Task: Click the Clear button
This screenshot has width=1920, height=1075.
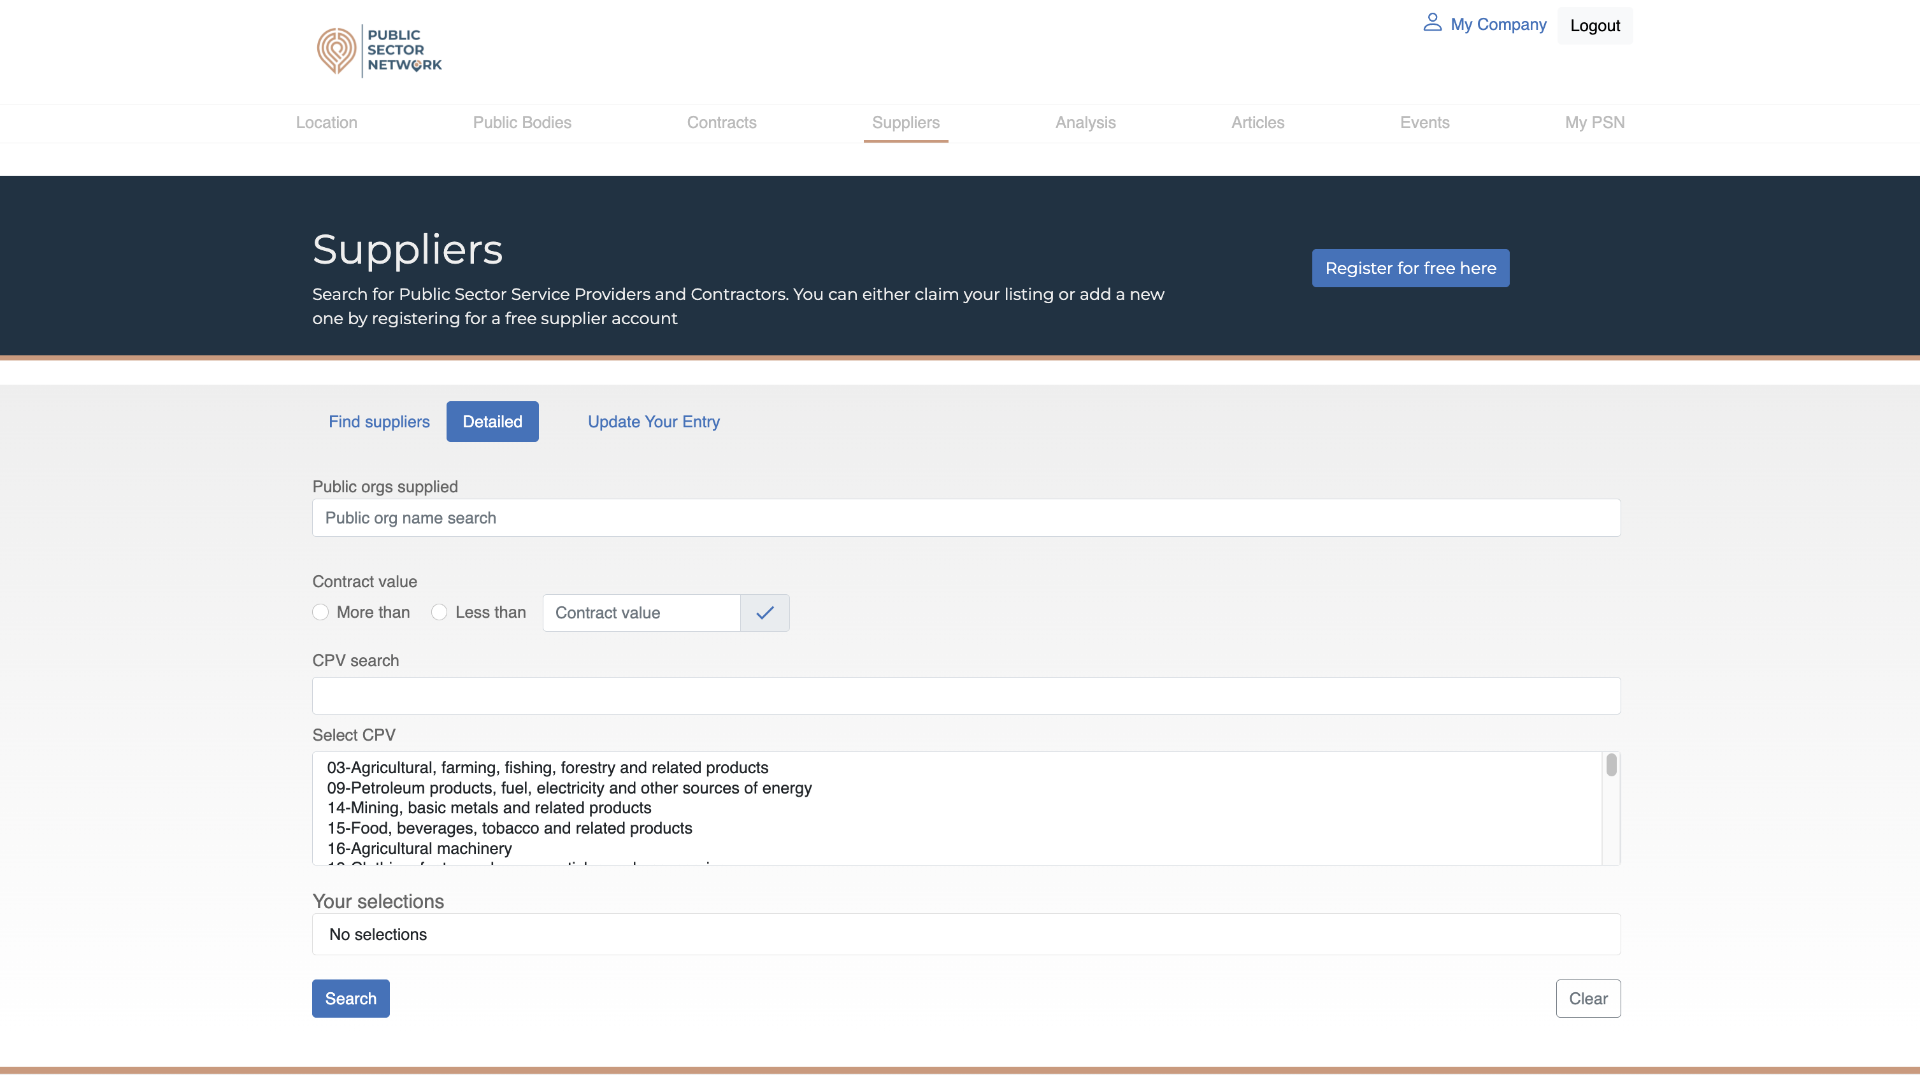Action: click(1588, 999)
